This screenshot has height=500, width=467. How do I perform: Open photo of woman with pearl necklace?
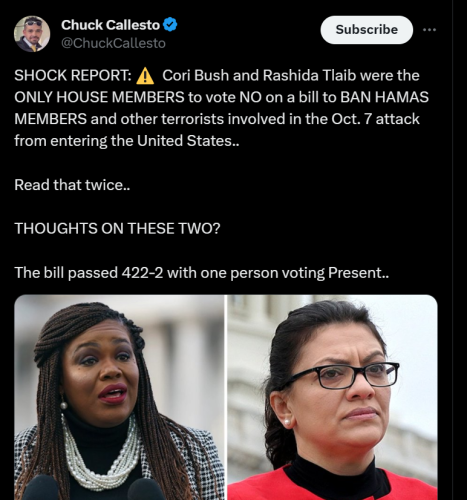(x=119, y=397)
